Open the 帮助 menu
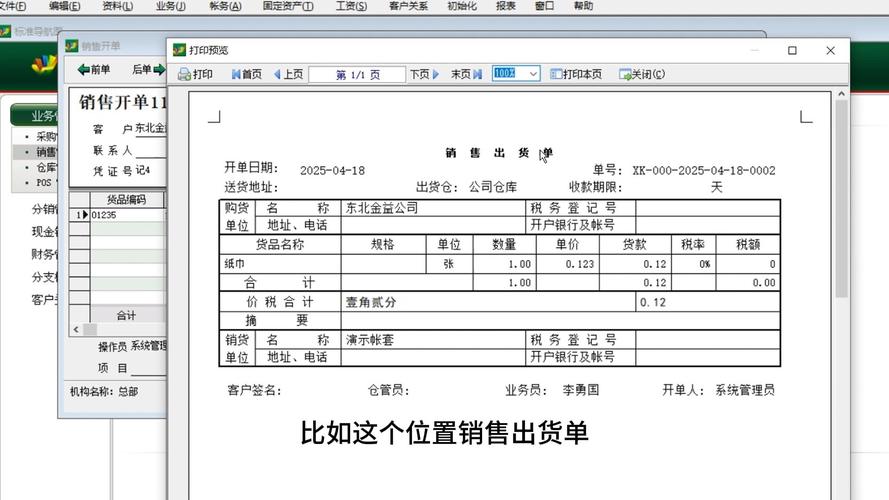This screenshot has height=500, width=889. pos(583,6)
